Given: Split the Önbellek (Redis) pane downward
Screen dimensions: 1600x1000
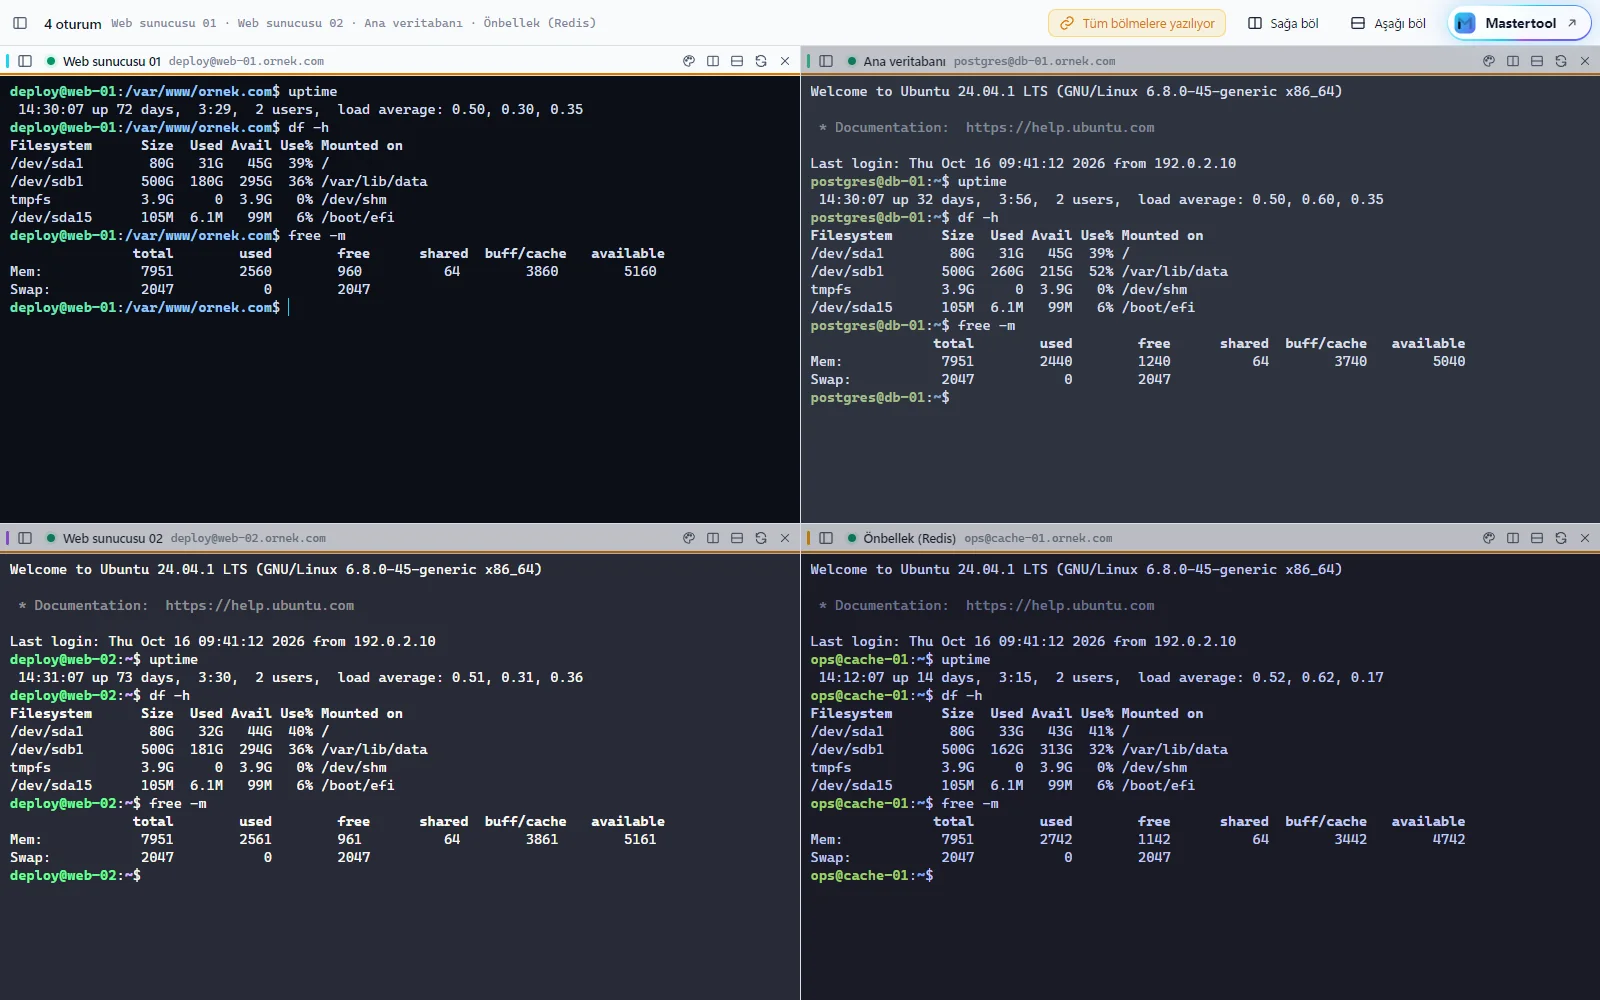Looking at the screenshot, I should pyautogui.click(x=1537, y=538).
